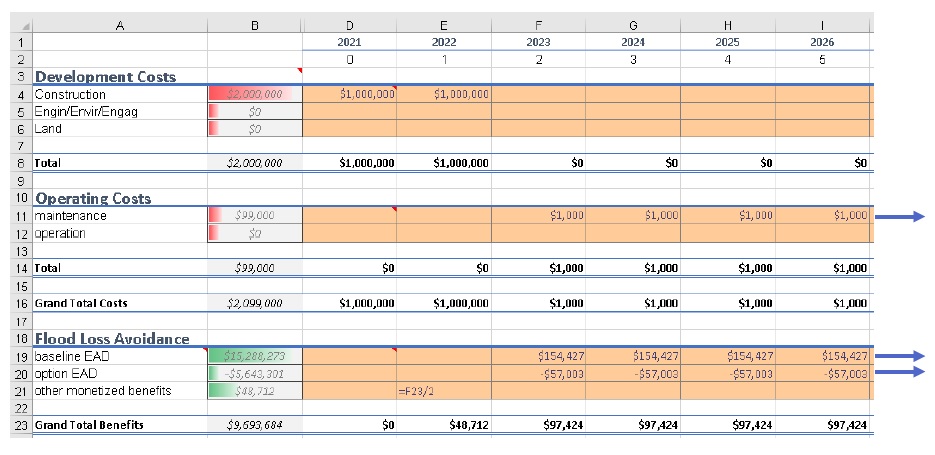Click blue arrow beside option EAD row
This screenshot has height=455, width=935.
(900, 372)
